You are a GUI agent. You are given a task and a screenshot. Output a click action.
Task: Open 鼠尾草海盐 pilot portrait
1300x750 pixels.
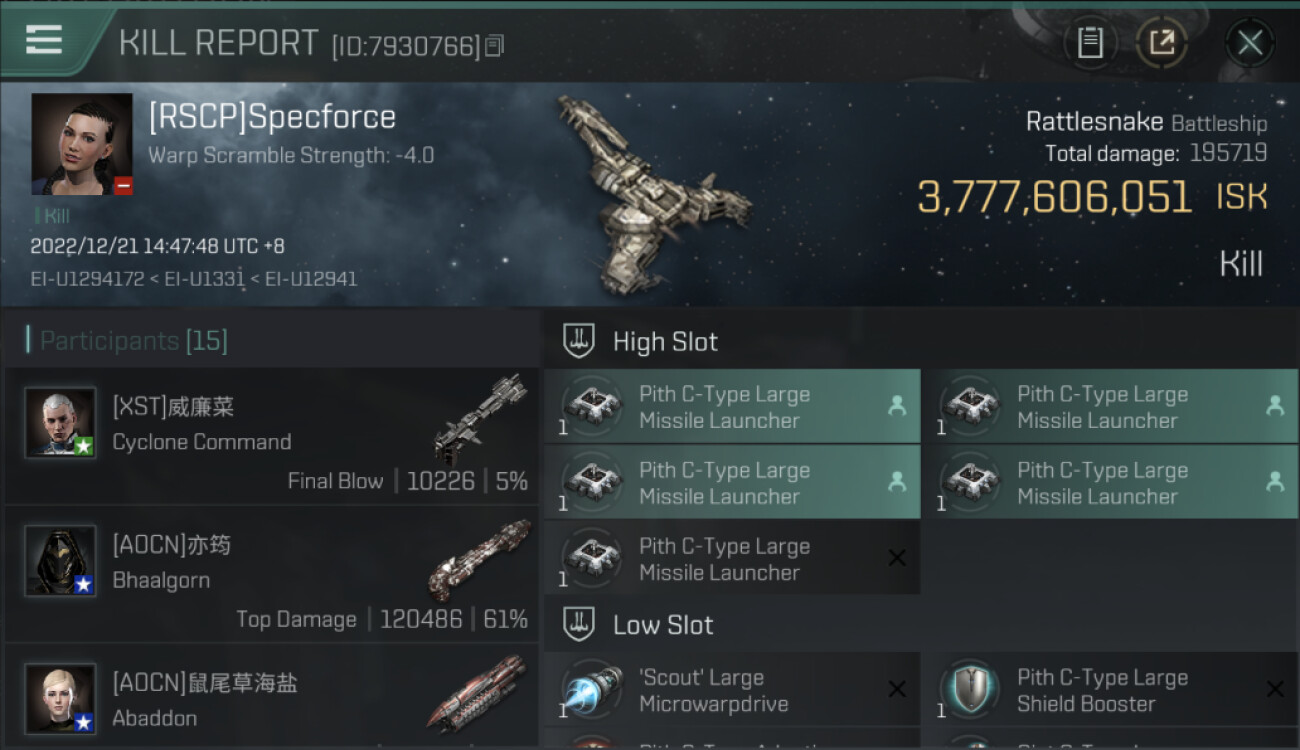[x=60, y=698]
